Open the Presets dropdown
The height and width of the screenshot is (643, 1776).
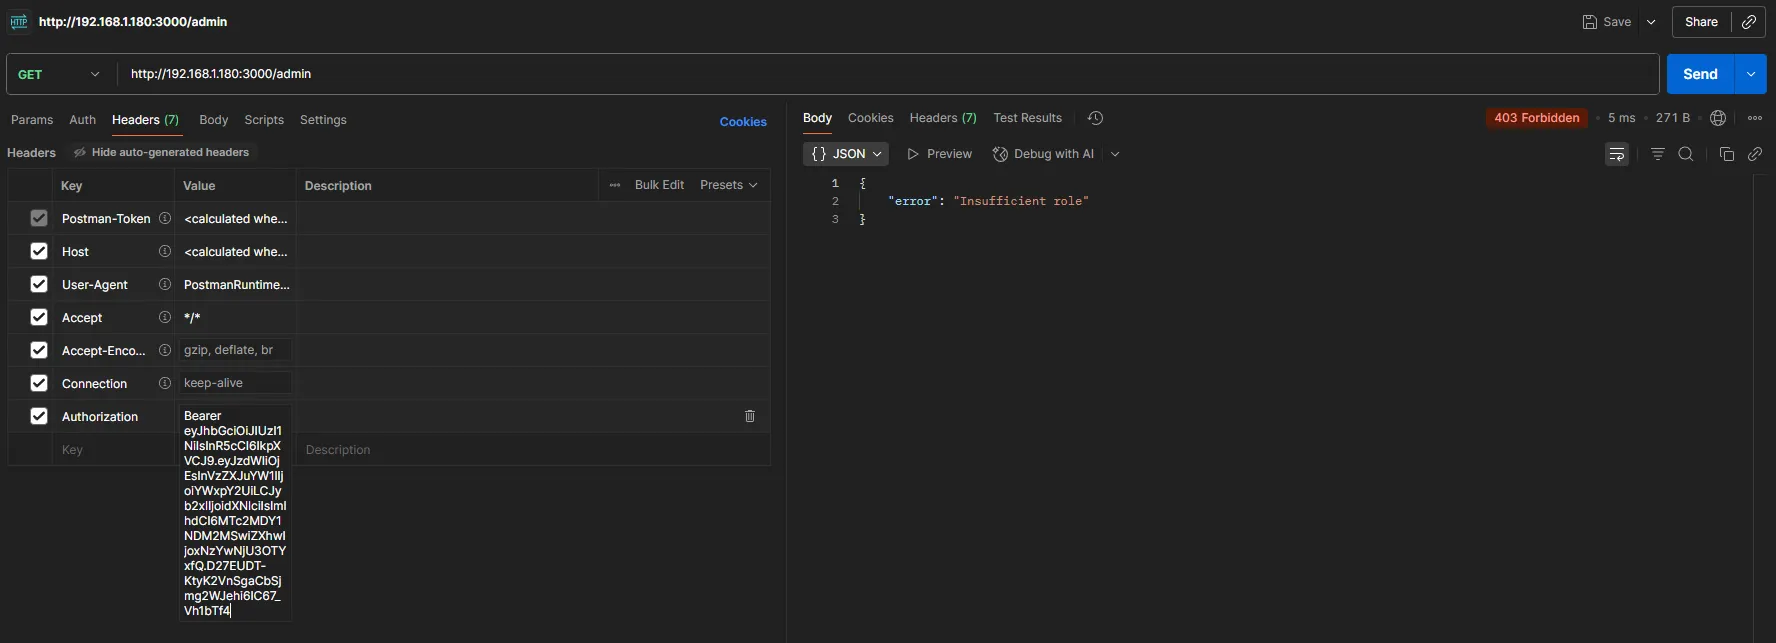[729, 185]
